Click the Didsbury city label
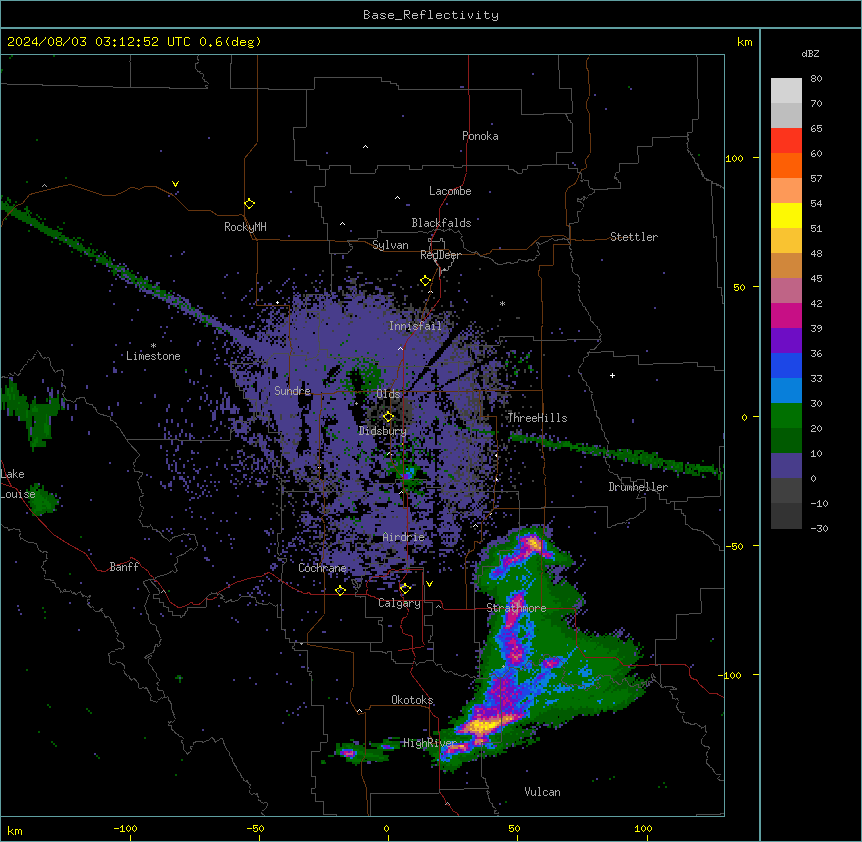 [383, 431]
